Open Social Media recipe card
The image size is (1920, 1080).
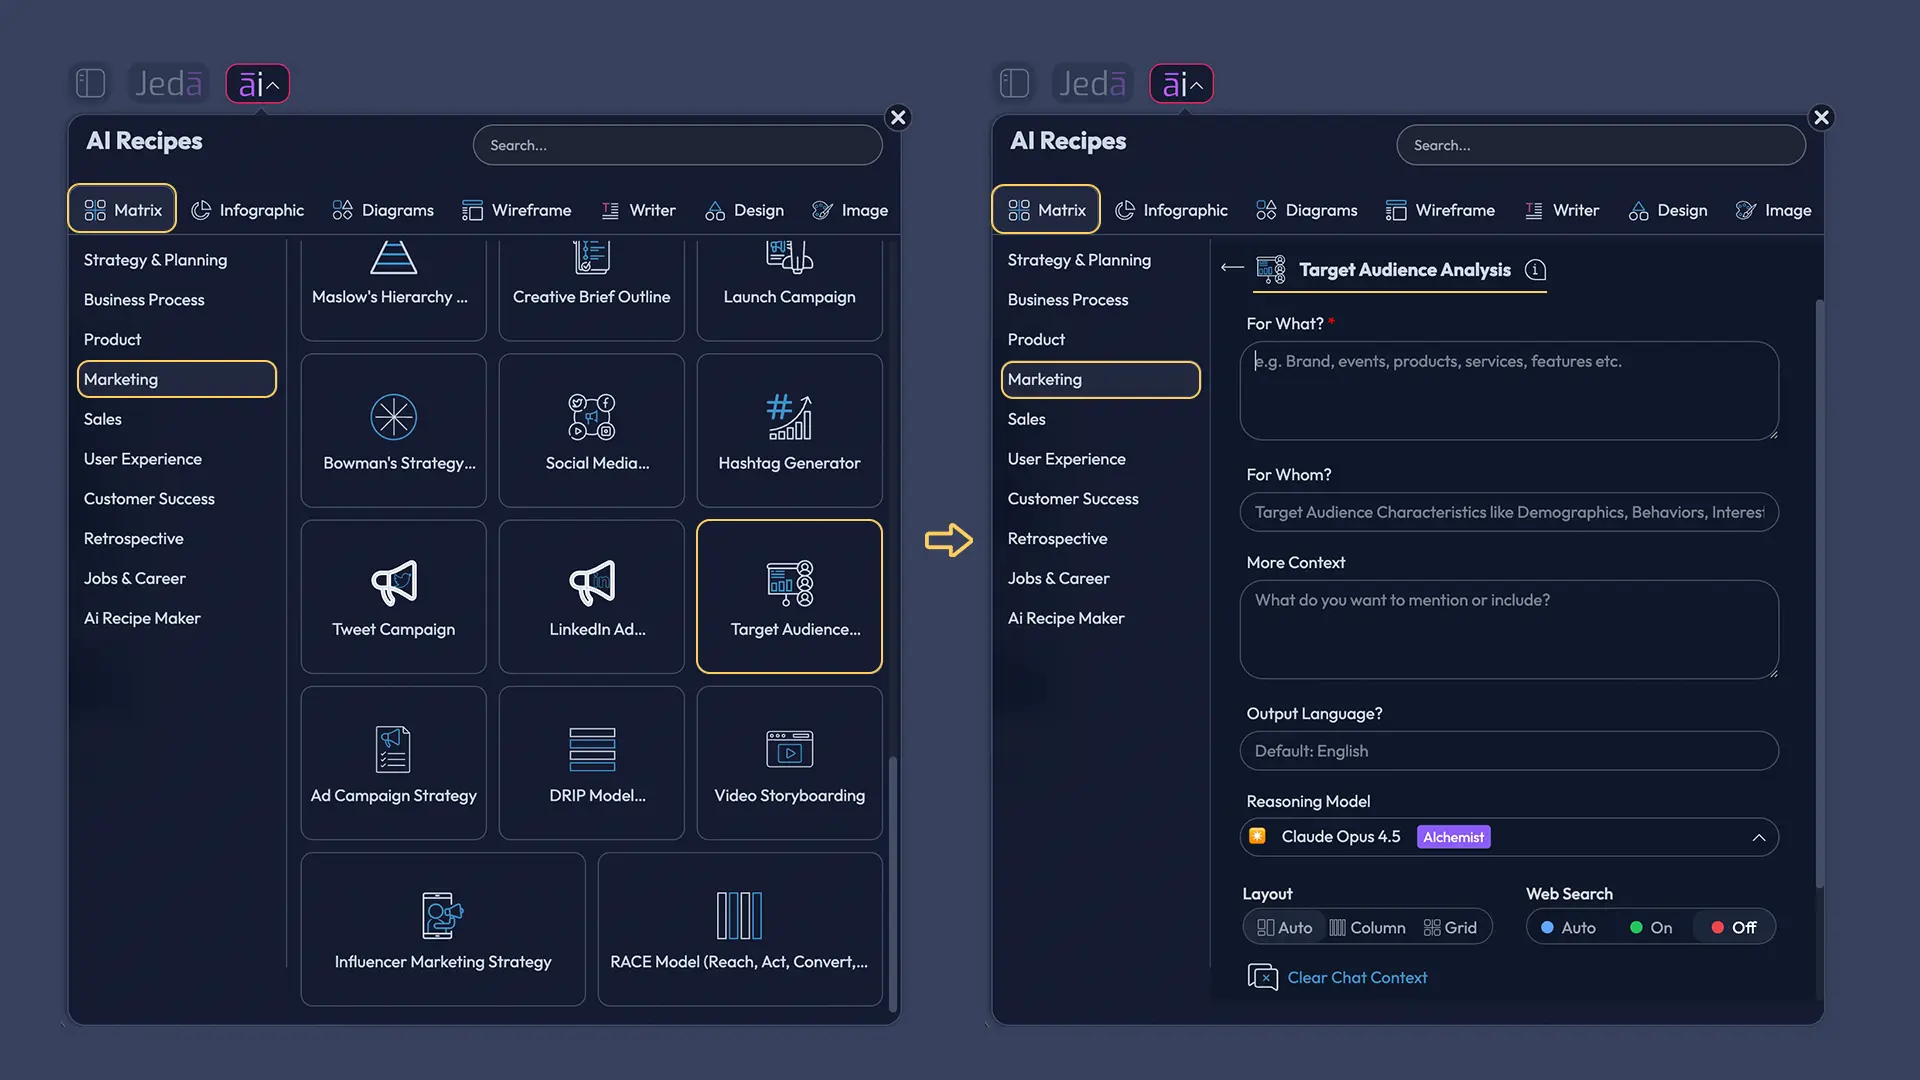click(x=591, y=430)
